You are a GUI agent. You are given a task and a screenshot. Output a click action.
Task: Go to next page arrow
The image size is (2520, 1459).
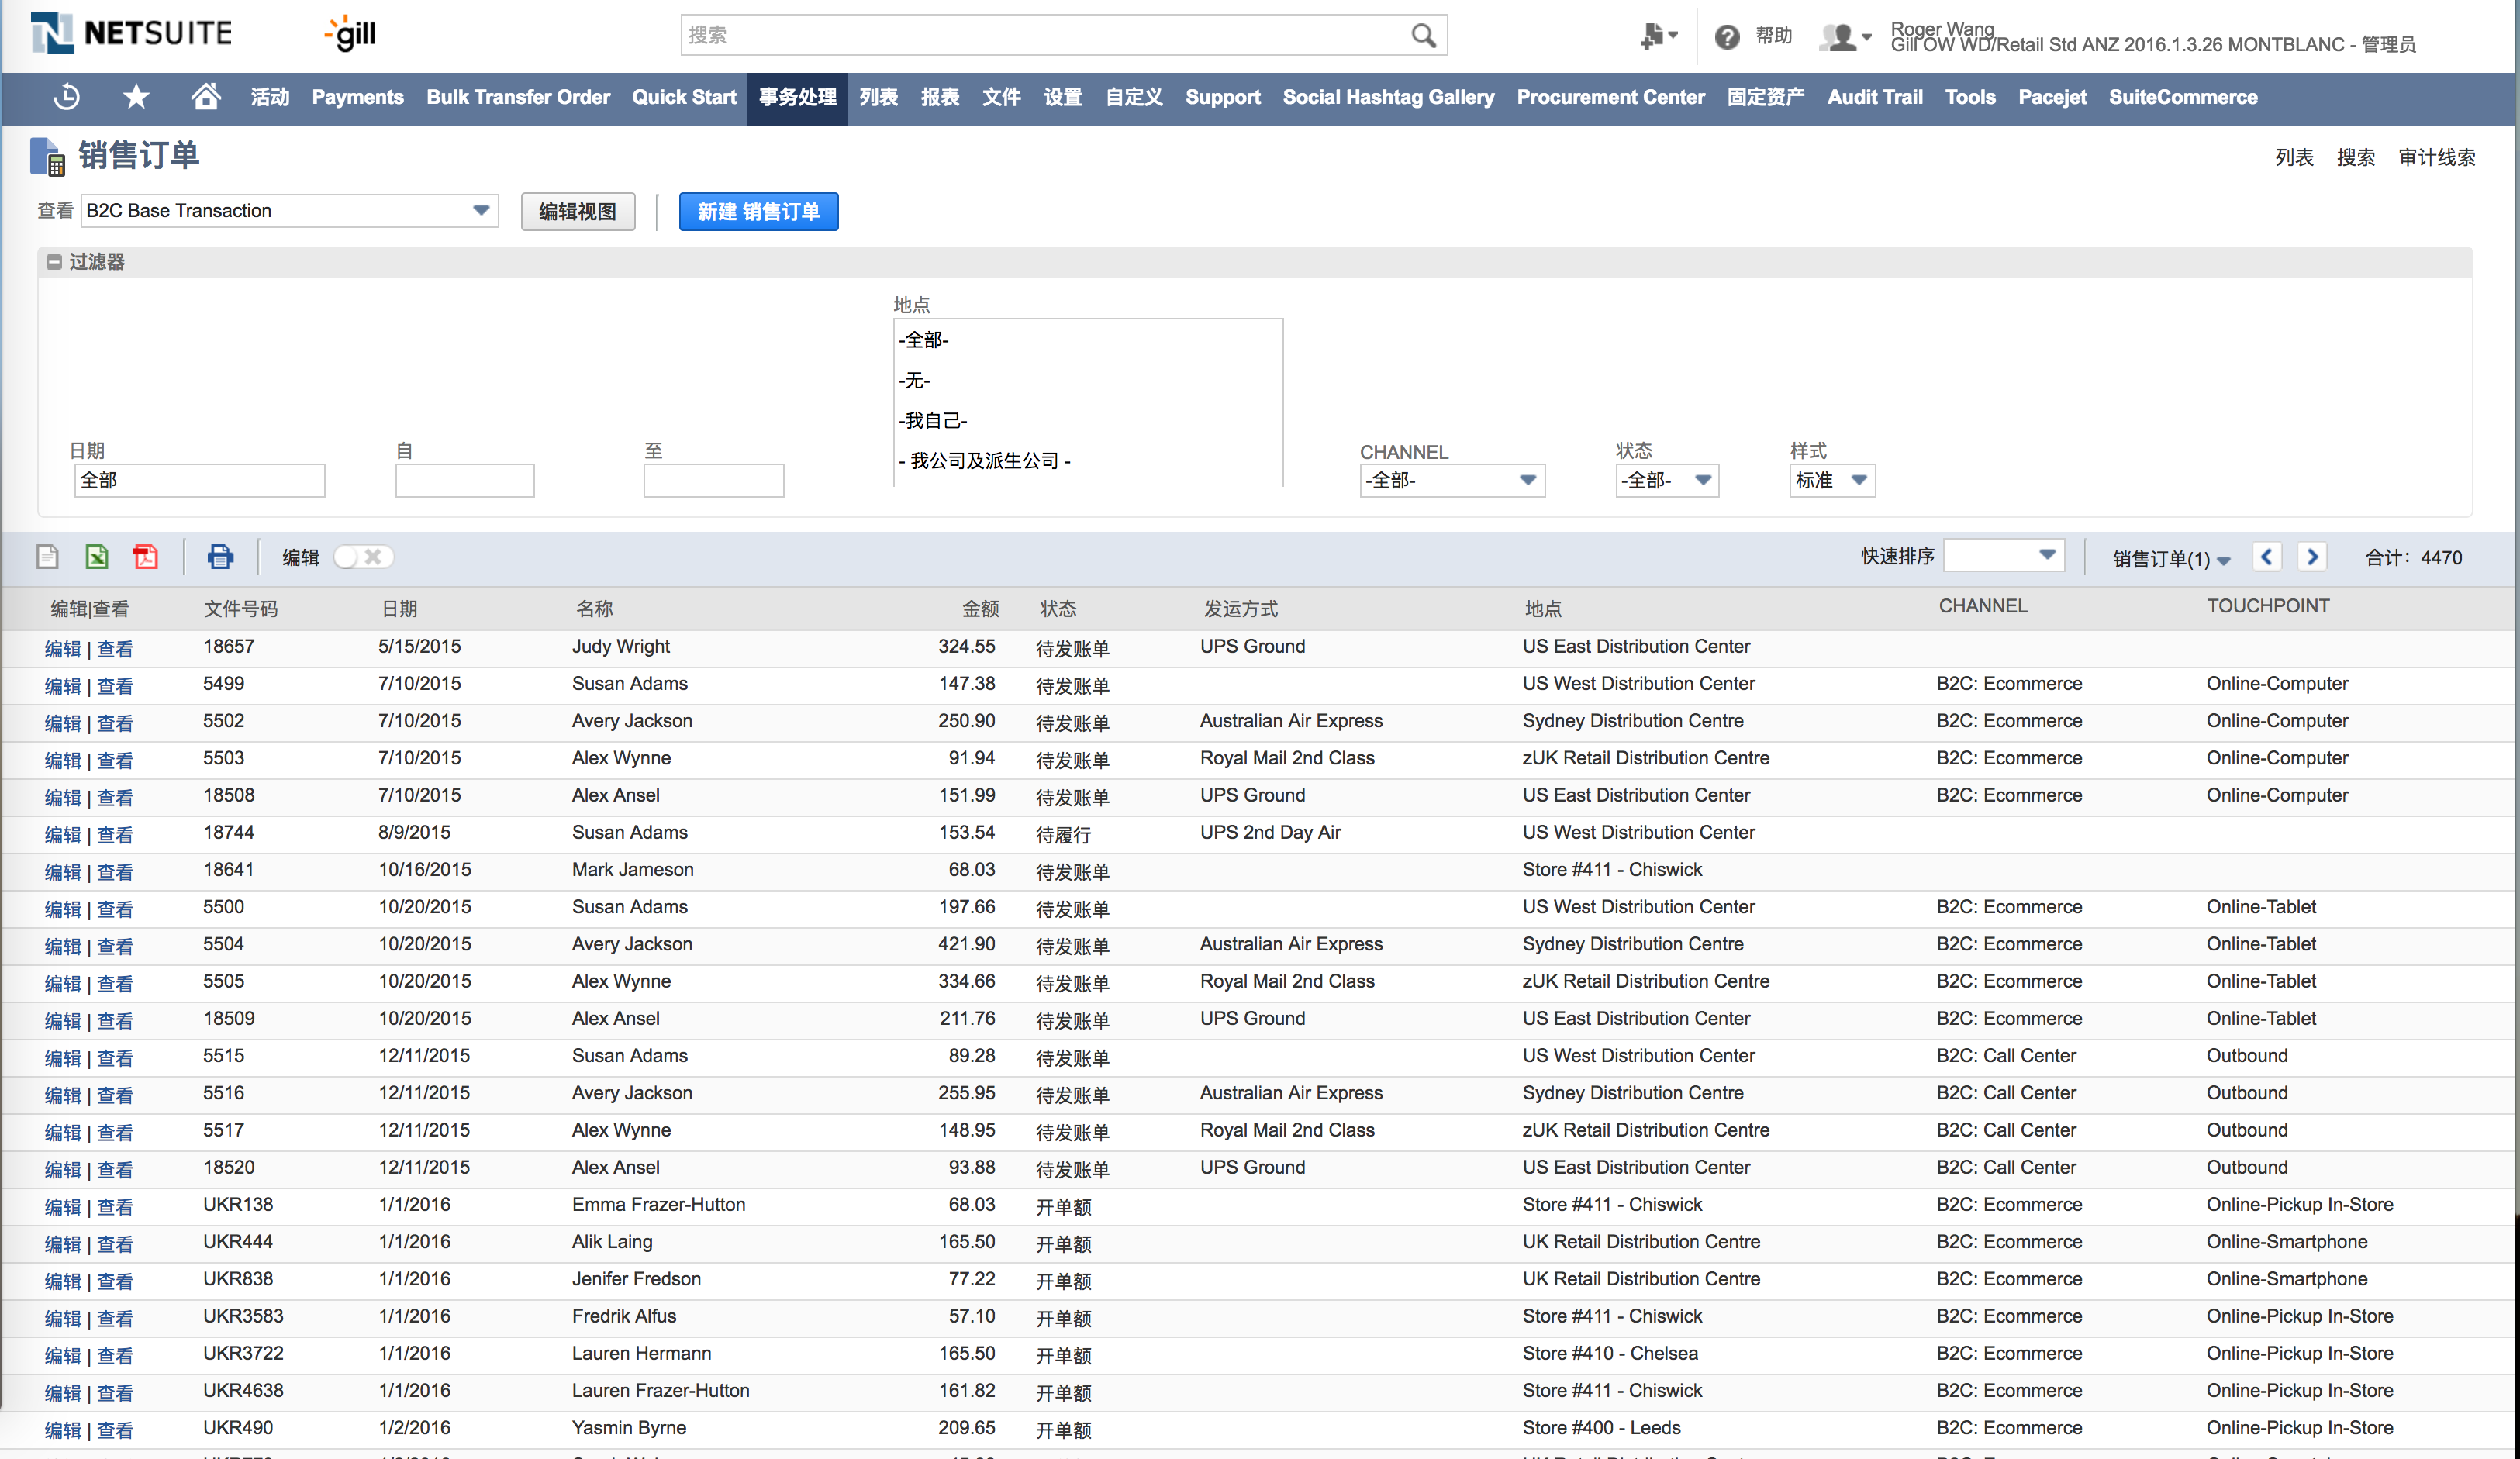(x=2312, y=557)
